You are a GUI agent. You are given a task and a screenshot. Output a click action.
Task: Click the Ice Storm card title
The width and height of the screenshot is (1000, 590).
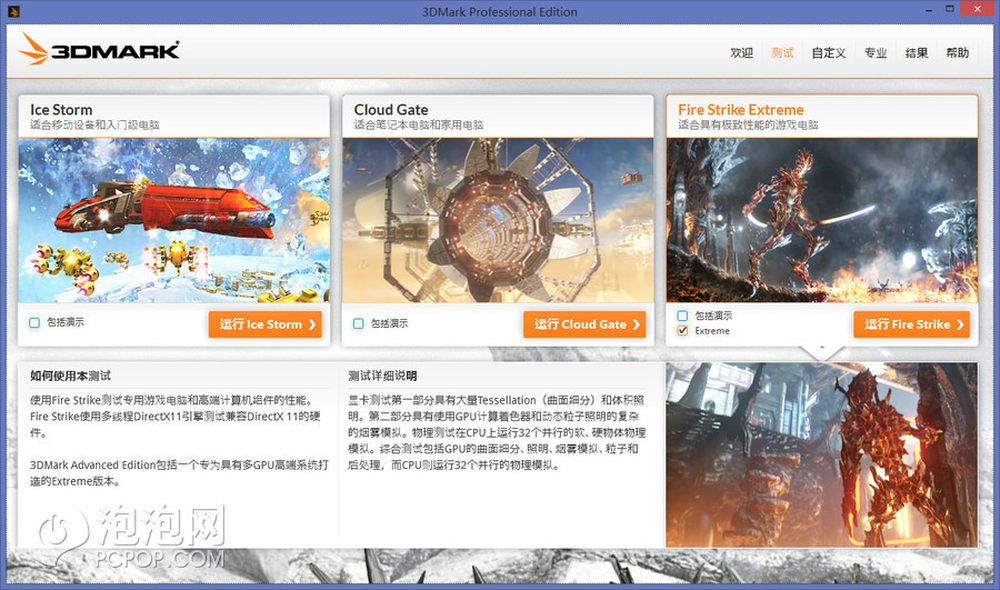[61, 110]
